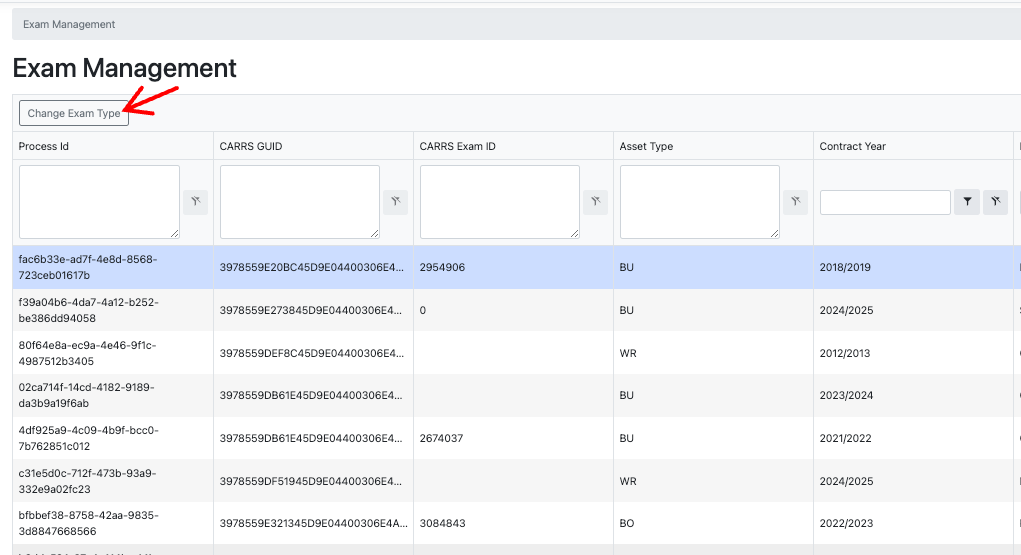Sort by the Process Id column header
The height and width of the screenshot is (555, 1021).
tap(44, 146)
